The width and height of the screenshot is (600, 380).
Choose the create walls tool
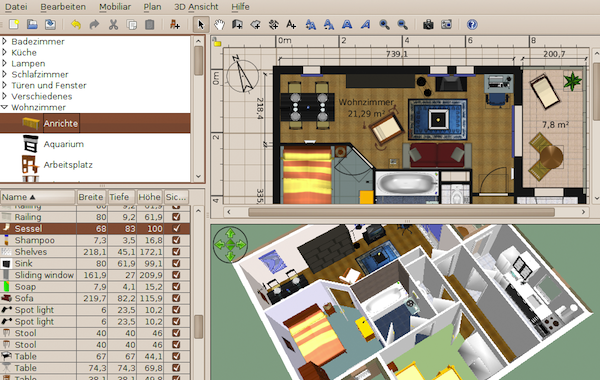(237, 24)
